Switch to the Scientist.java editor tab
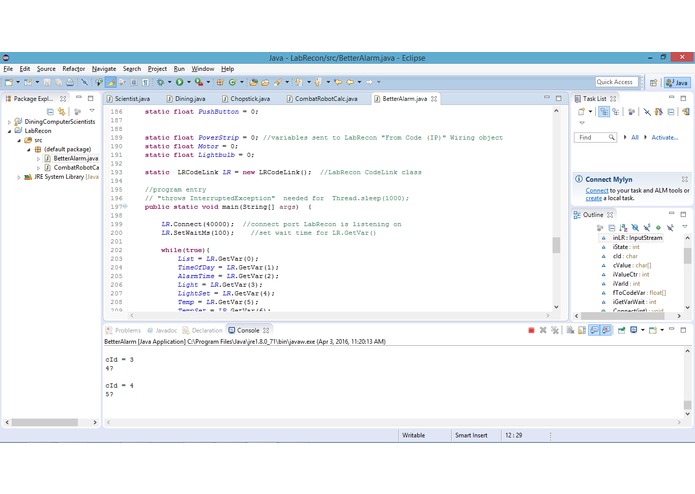 (x=129, y=99)
